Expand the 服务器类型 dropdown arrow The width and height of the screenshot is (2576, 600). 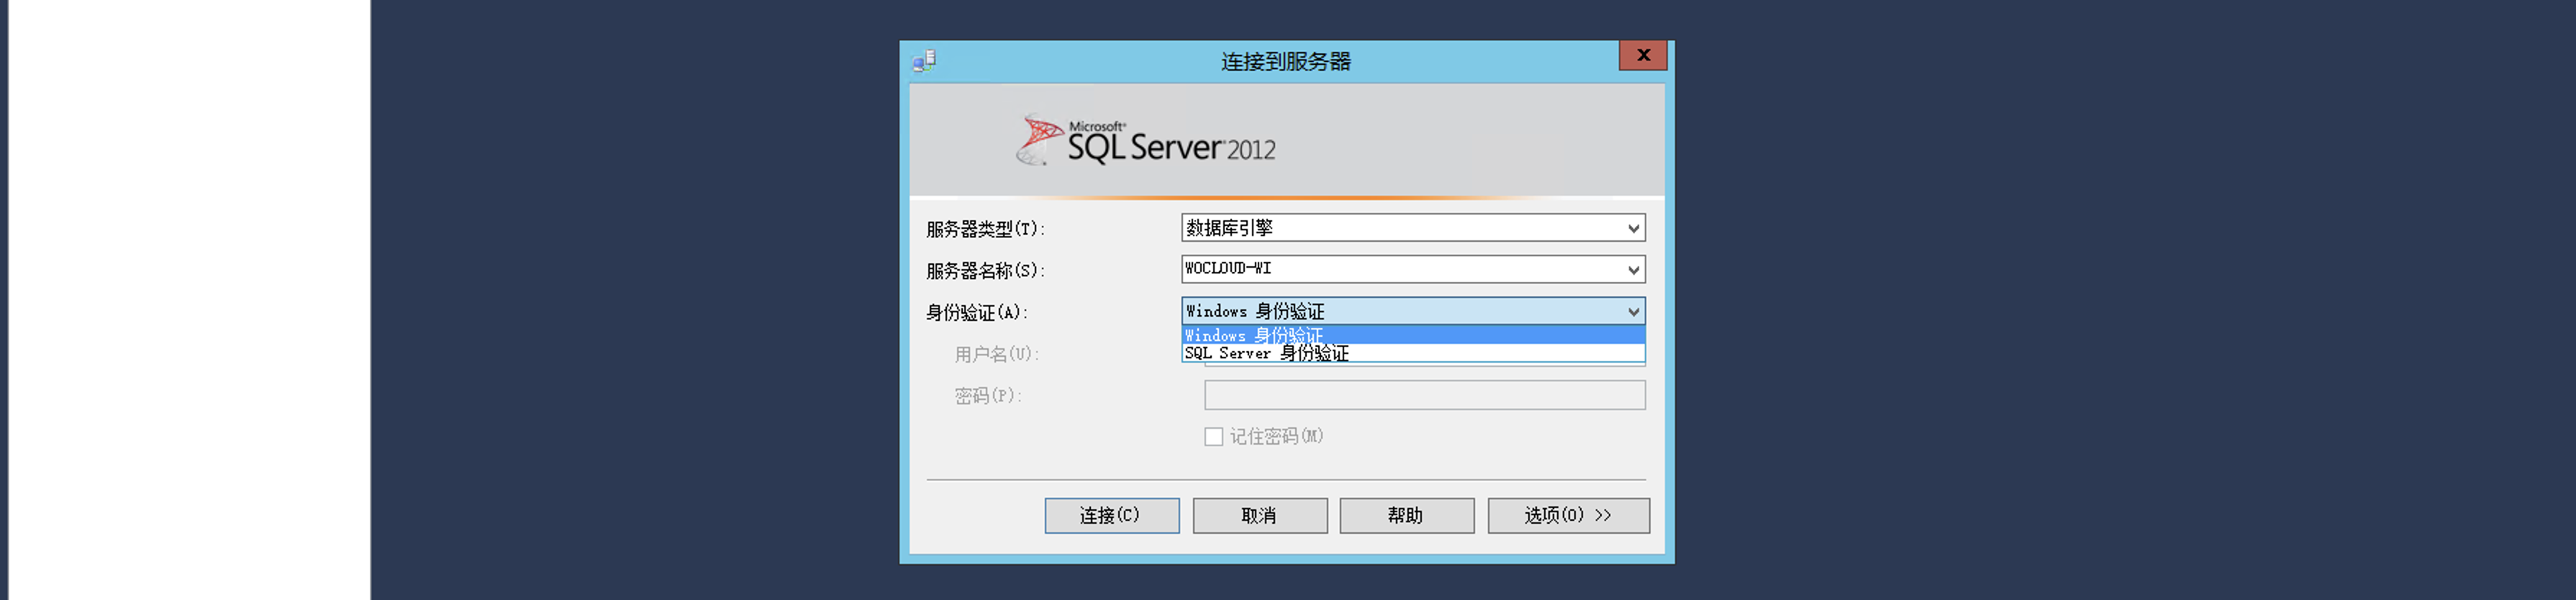coord(1632,229)
